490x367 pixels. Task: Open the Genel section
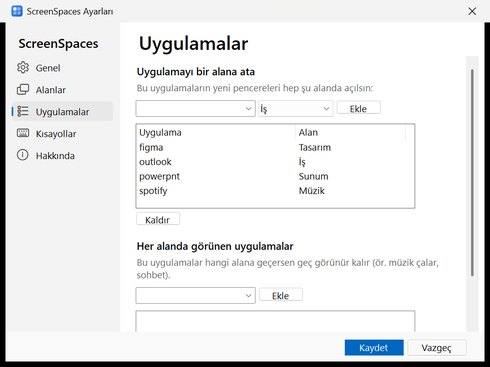coord(63,68)
